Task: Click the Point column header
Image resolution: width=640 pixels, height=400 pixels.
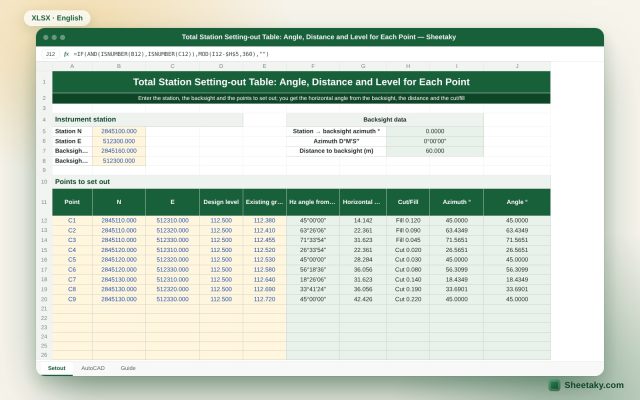Action: tap(72, 202)
